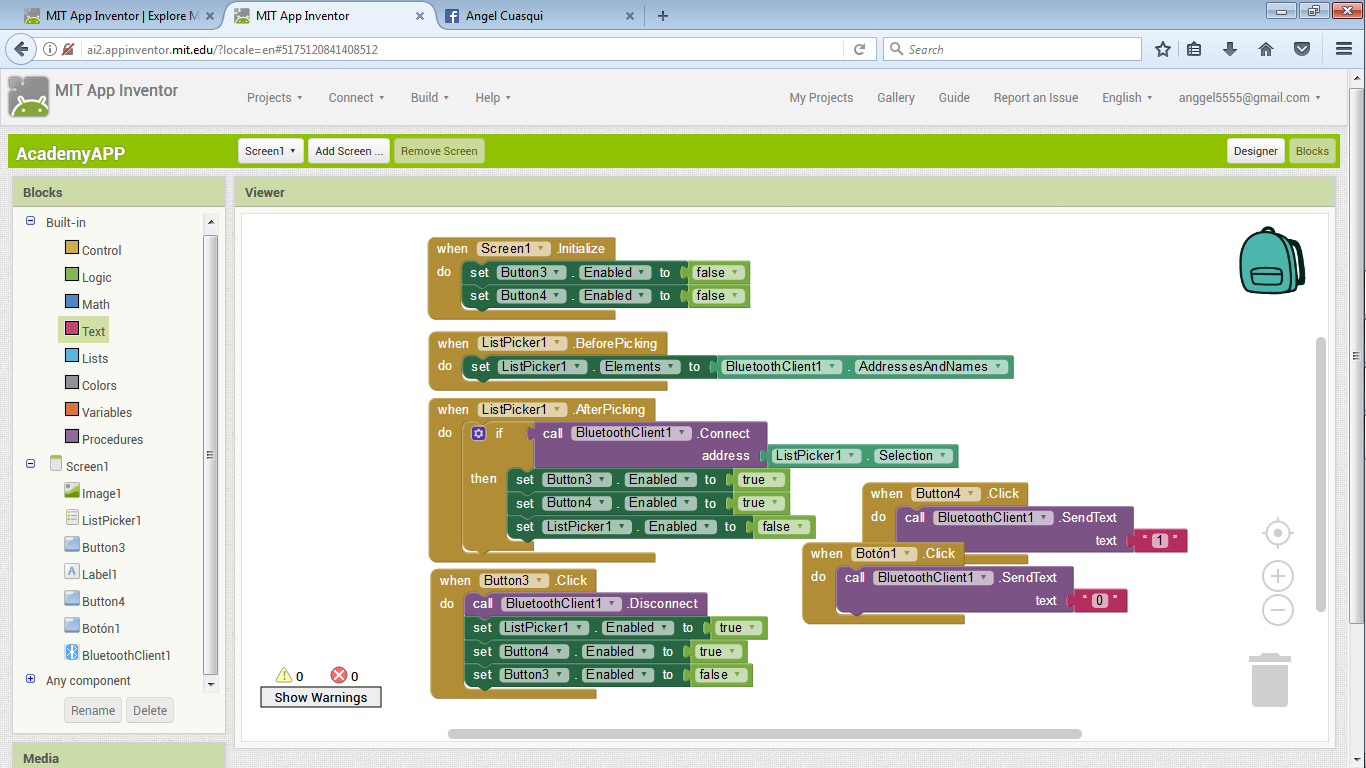This screenshot has height=768, width=1366.
Task: Click the Show Warnings button
Action: pos(321,697)
